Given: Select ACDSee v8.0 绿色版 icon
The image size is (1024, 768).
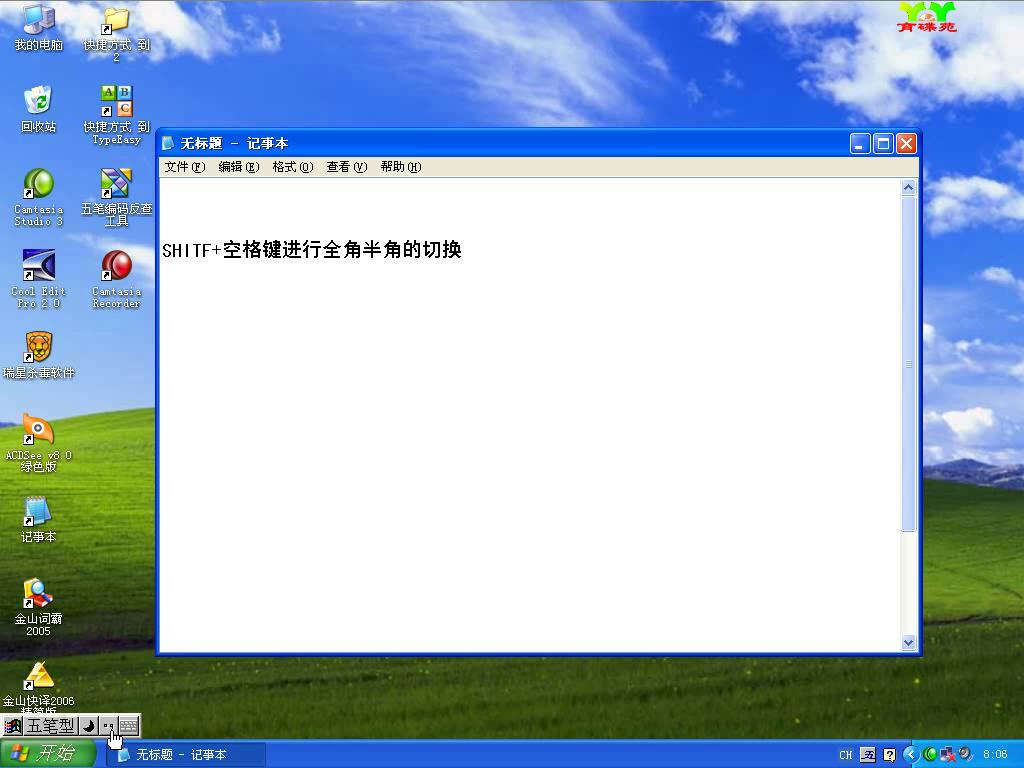Looking at the screenshot, I should (x=39, y=443).
